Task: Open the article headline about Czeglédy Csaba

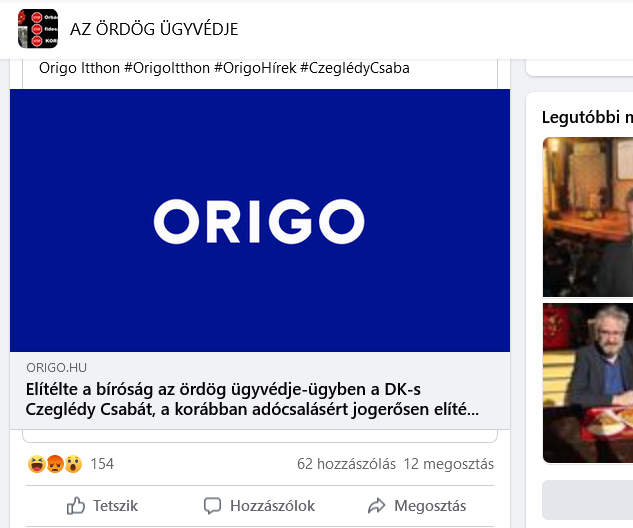Action: click(x=252, y=399)
